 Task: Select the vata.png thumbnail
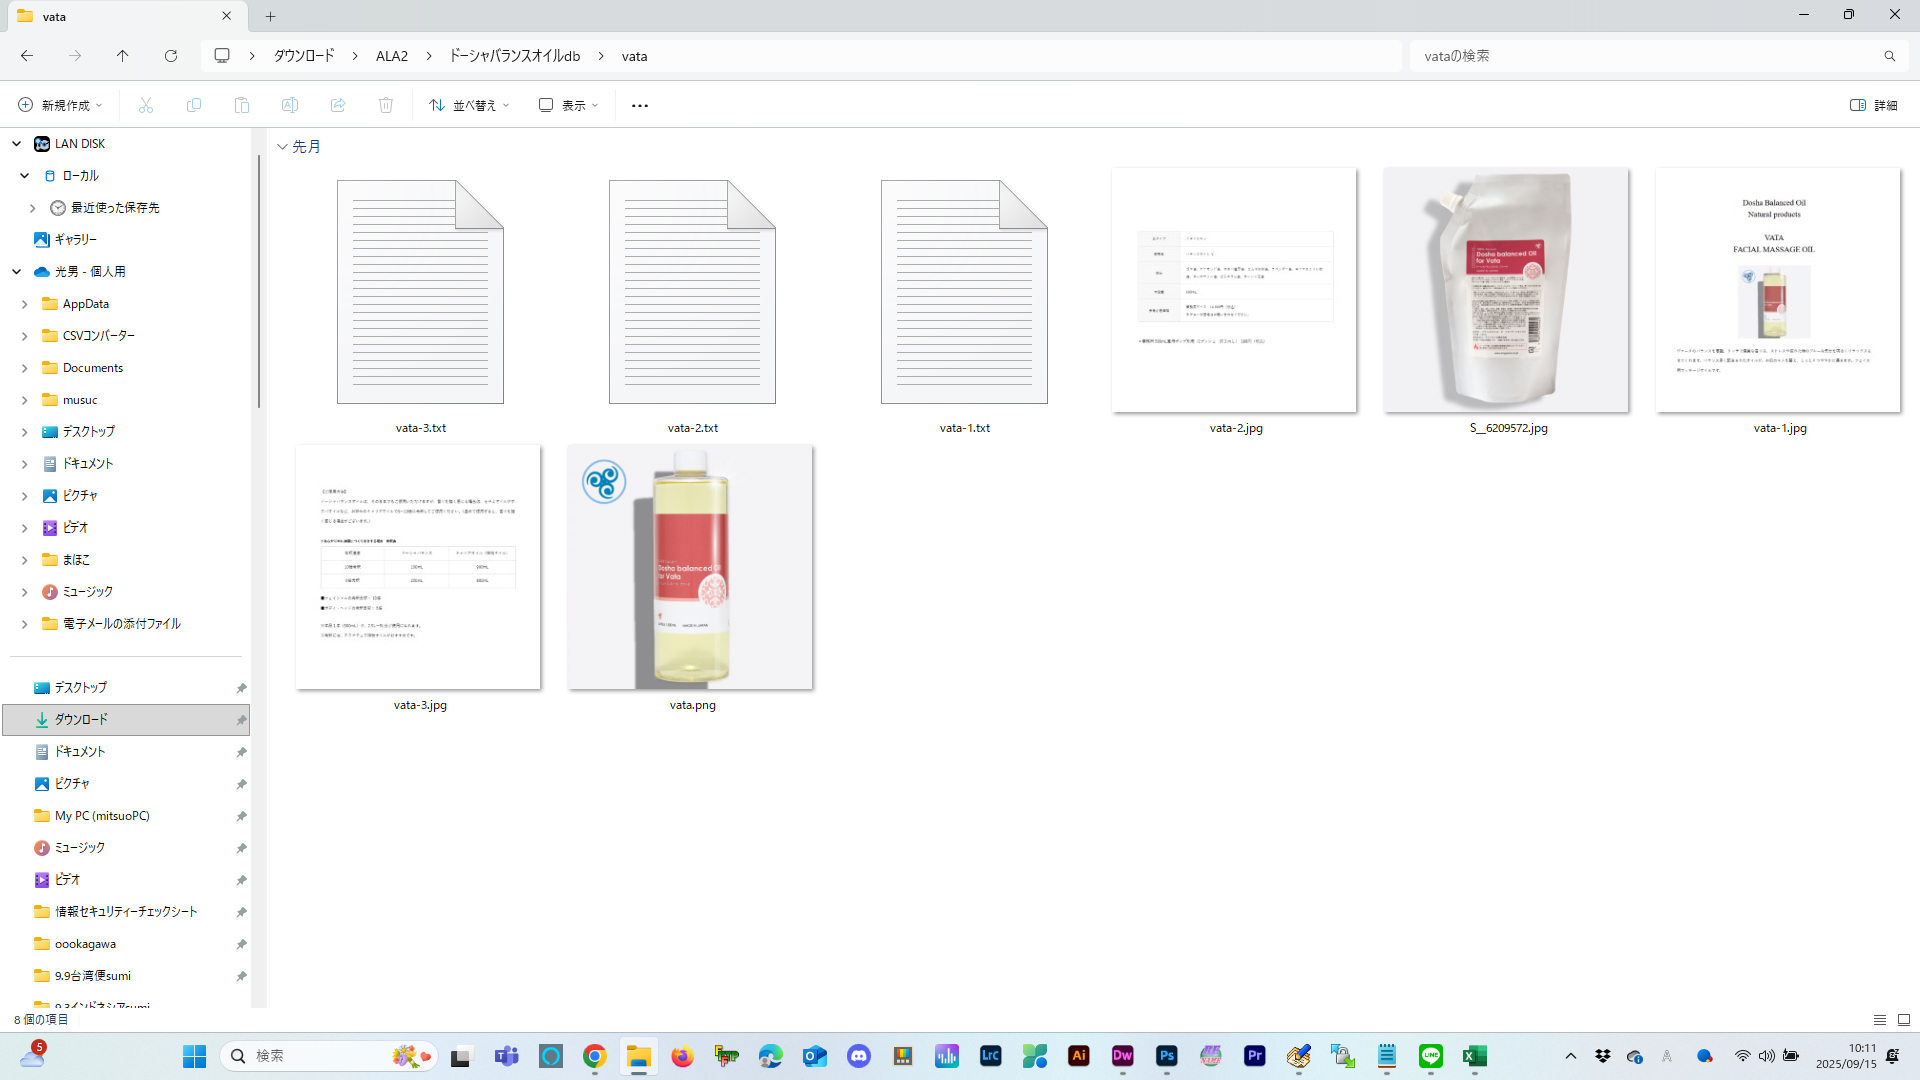tap(690, 567)
